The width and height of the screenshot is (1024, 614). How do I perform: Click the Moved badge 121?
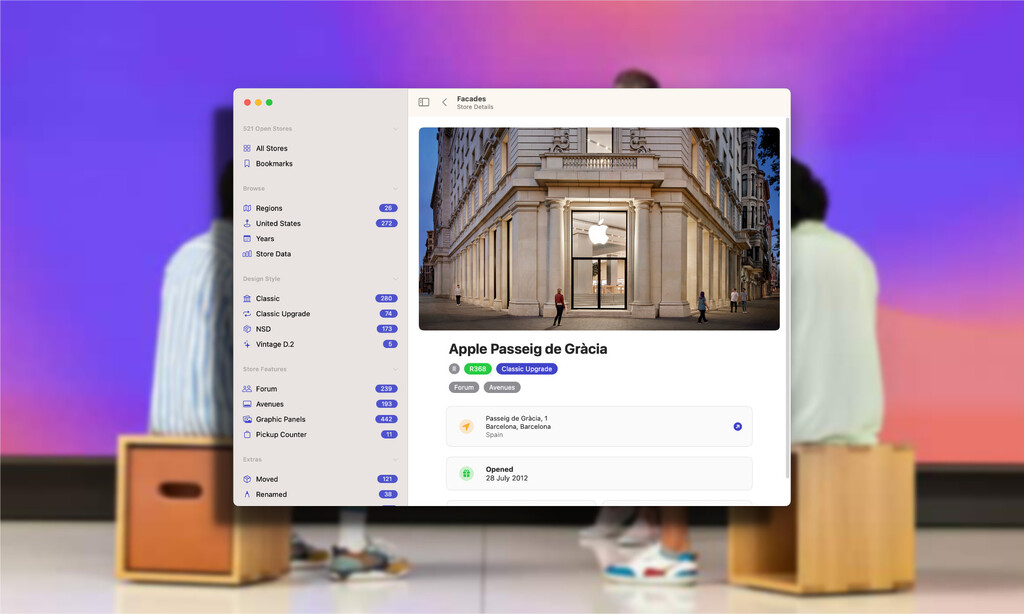[387, 479]
